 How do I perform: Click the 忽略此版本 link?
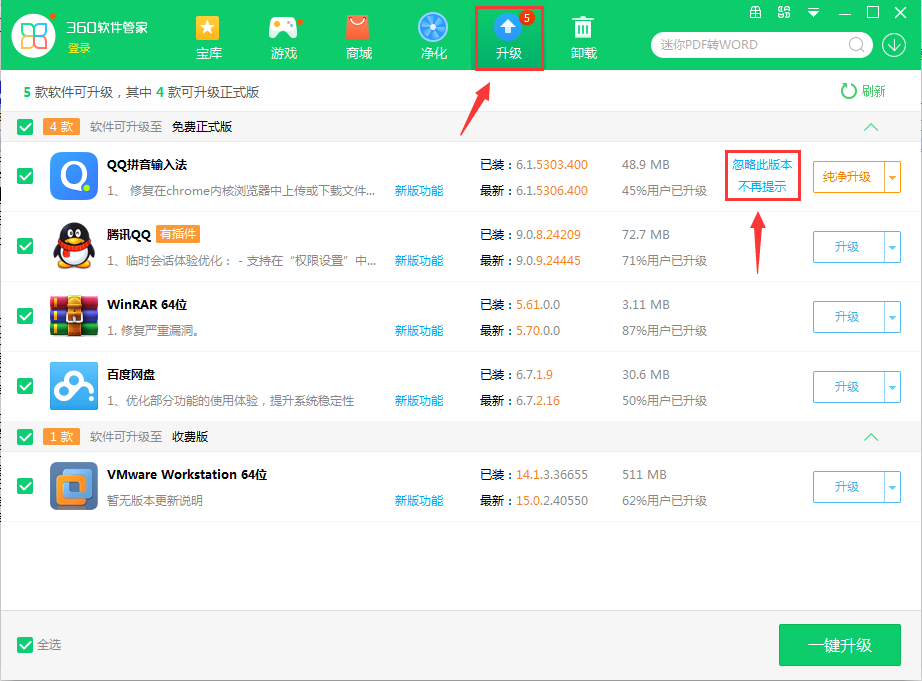click(762, 165)
